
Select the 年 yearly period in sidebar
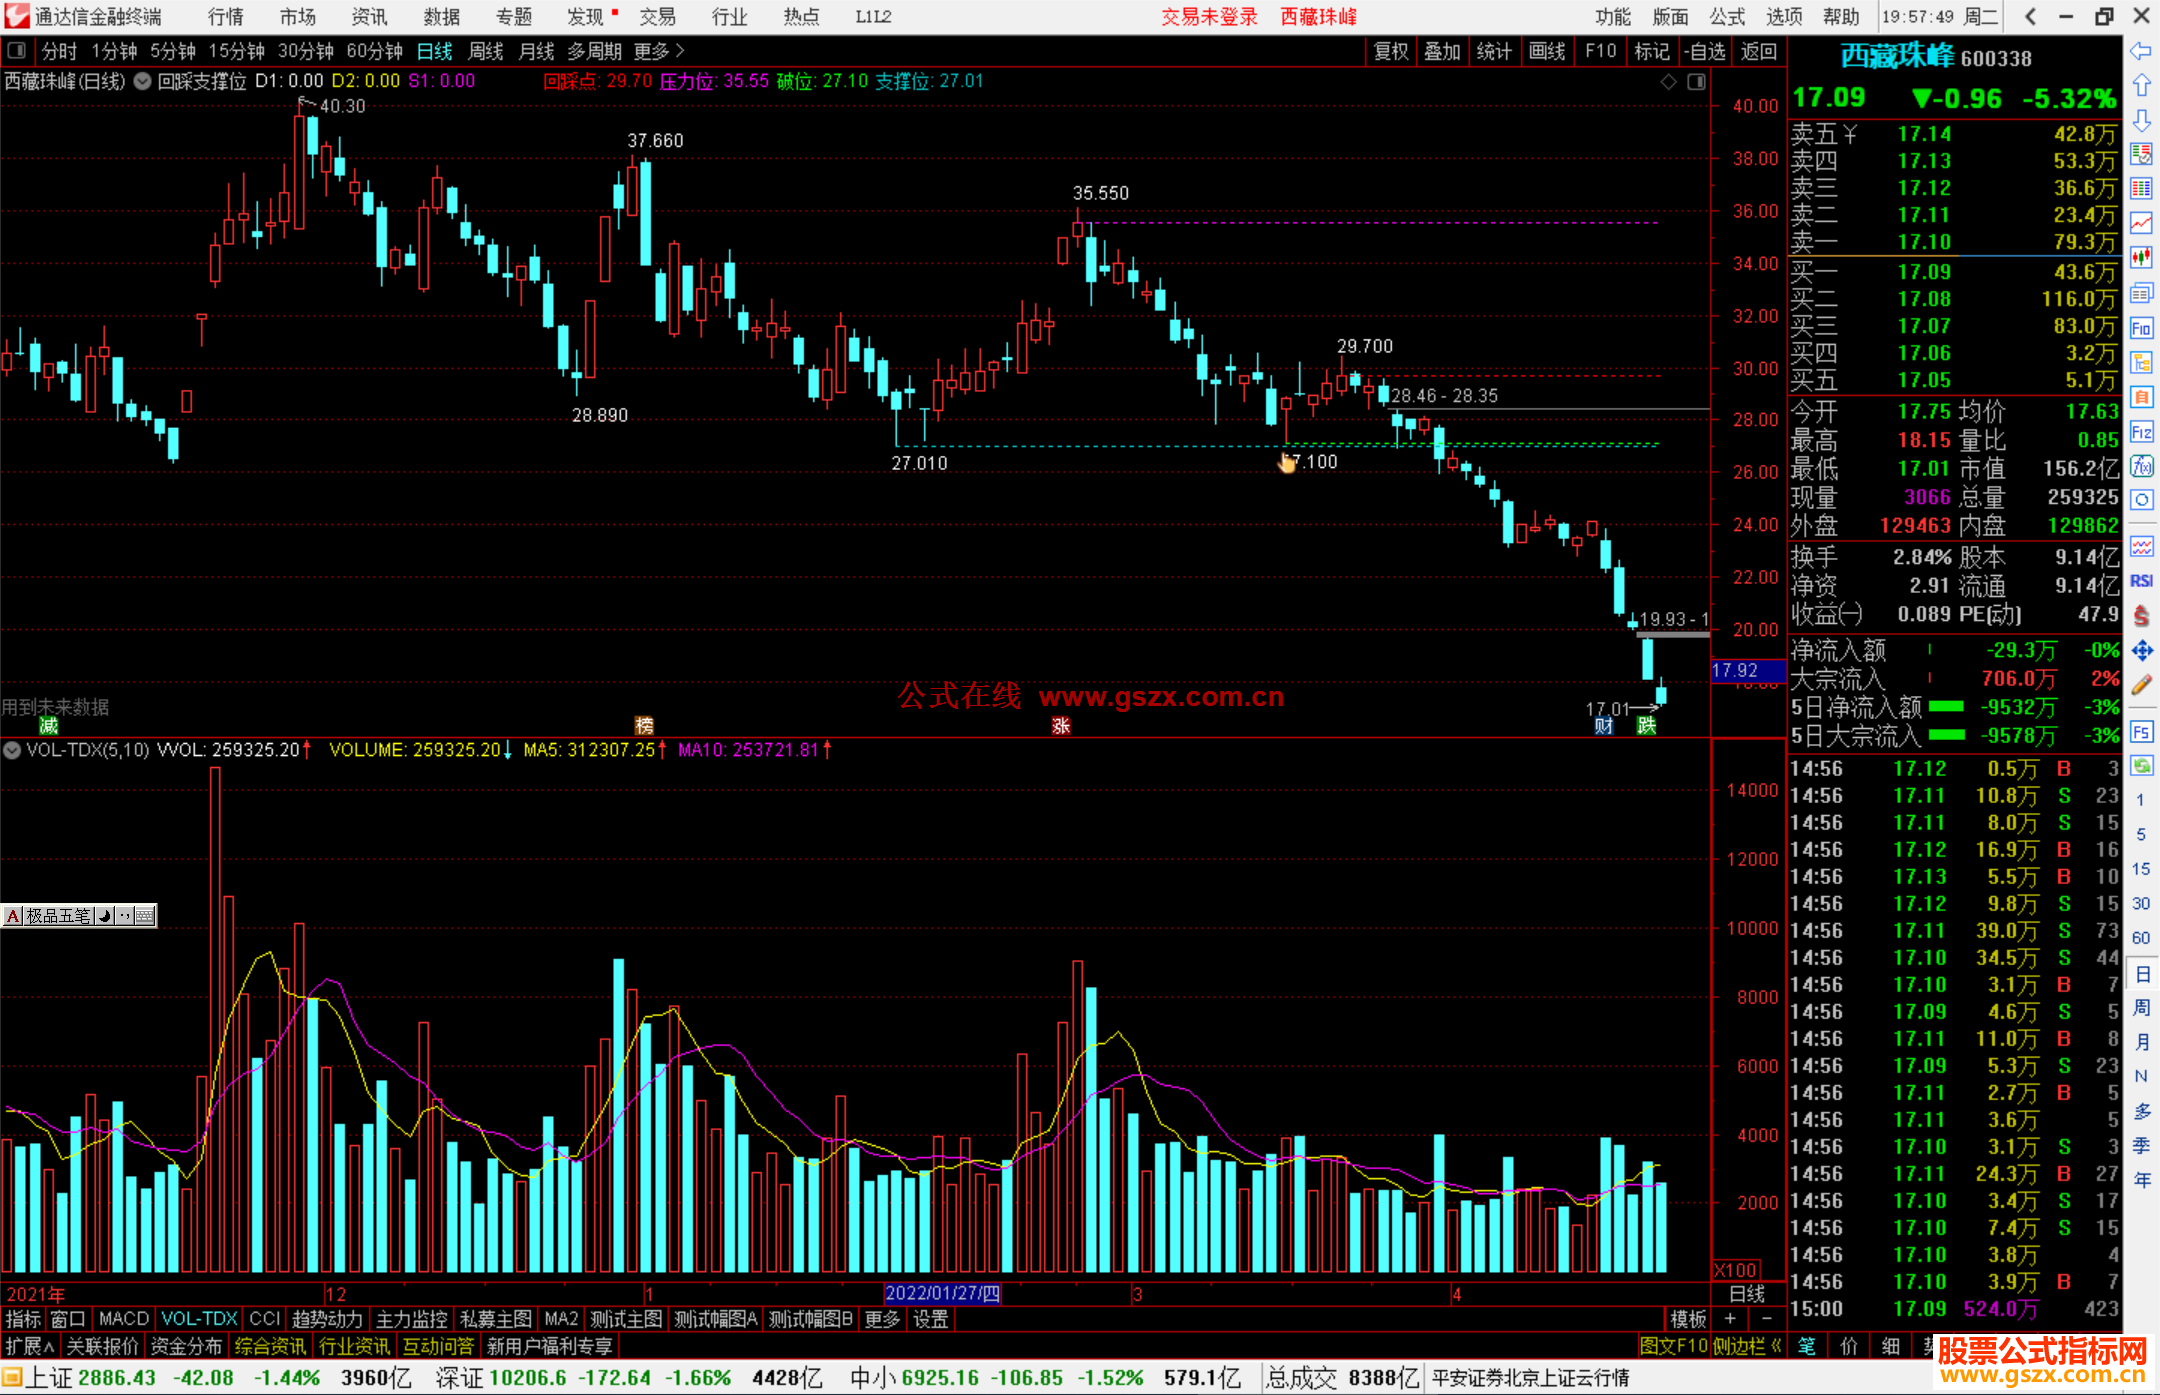coord(2141,1180)
